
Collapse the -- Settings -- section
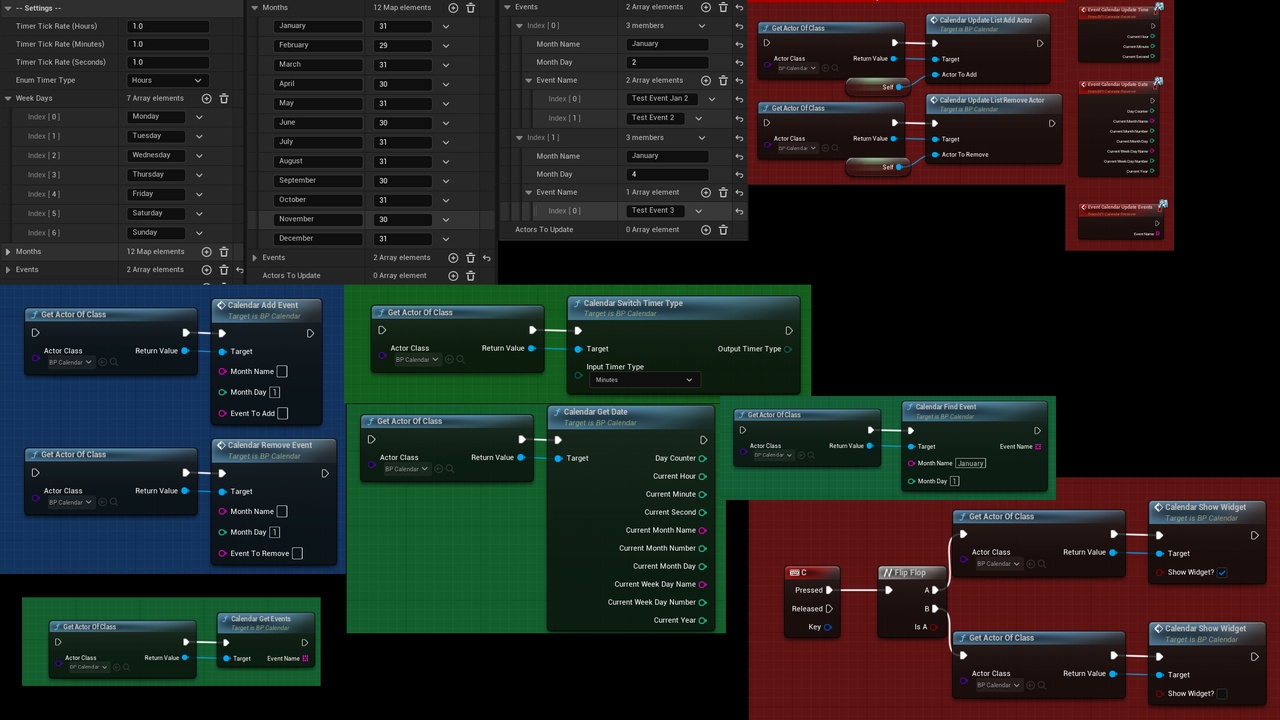click(x=8, y=8)
